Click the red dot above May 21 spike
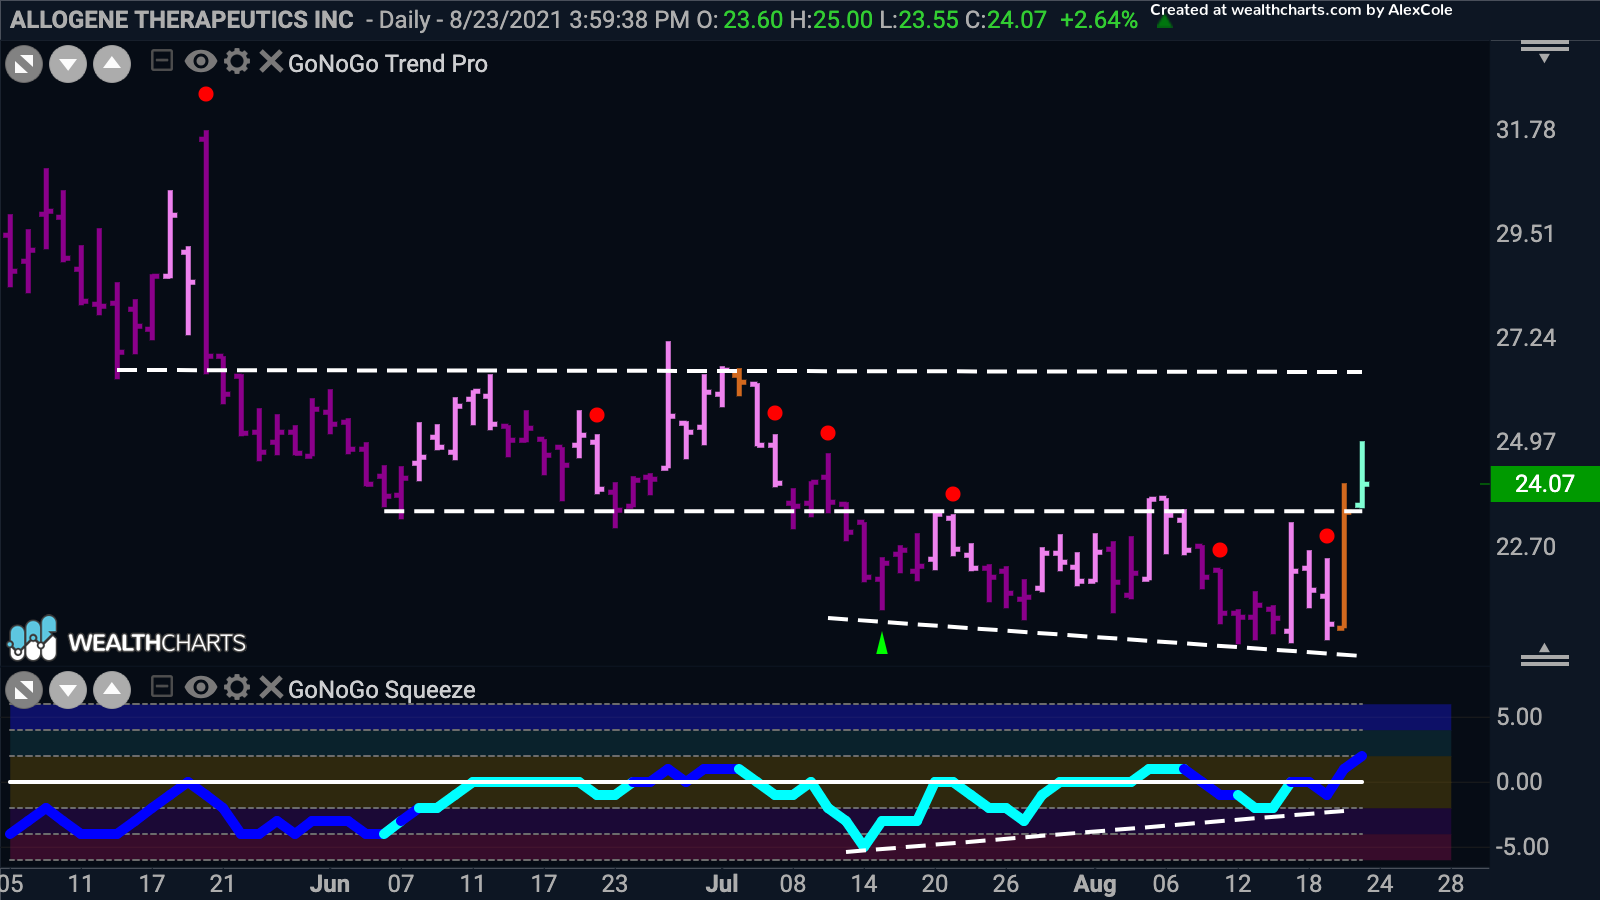Screen dimensions: 1600x900 pyautogui.click(x=206, y=94)
